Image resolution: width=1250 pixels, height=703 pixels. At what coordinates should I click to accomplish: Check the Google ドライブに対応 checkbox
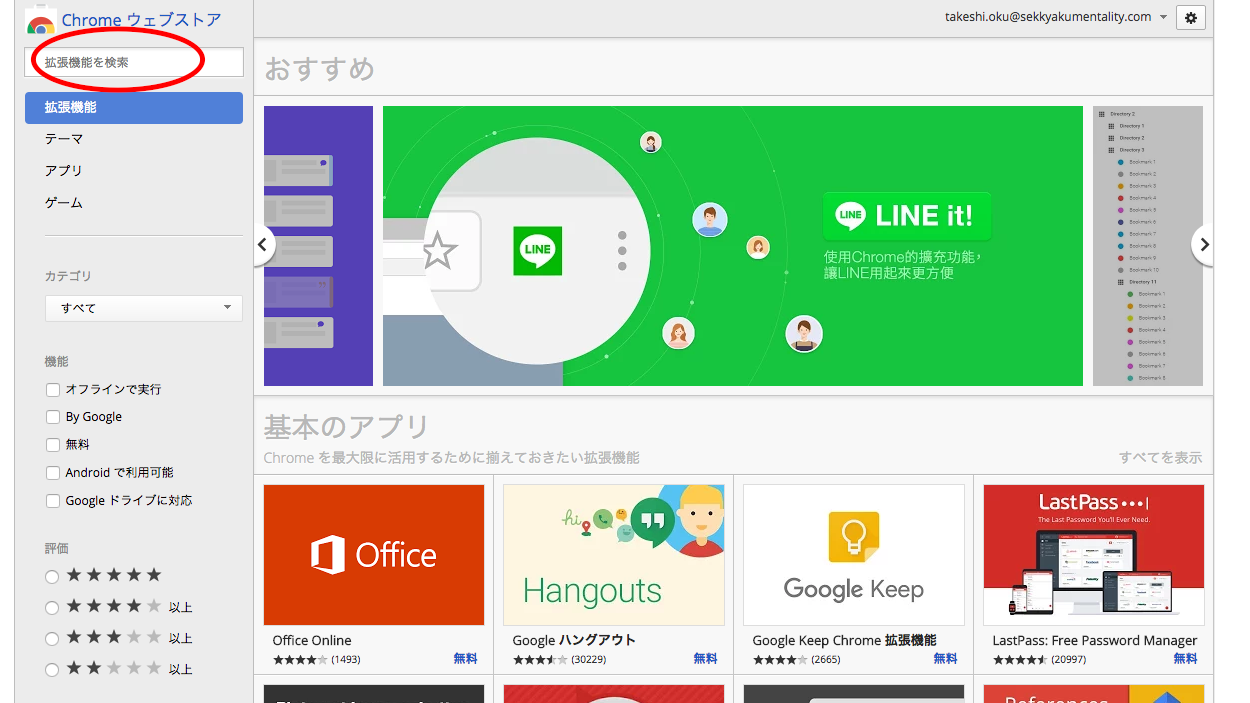pyautogui.click(x=53, y=500)
